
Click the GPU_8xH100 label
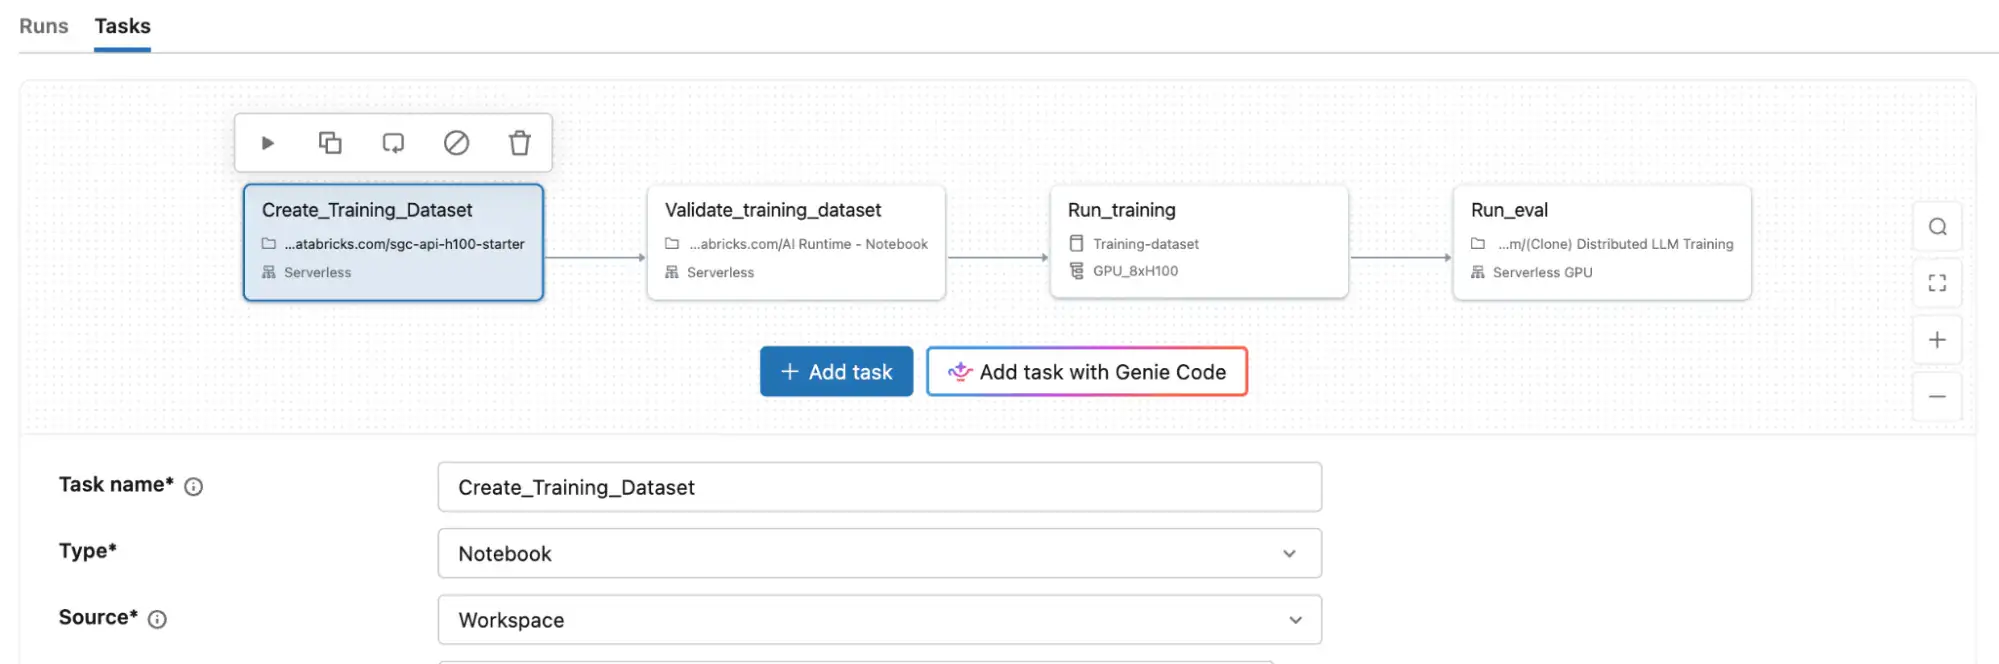1135,271
